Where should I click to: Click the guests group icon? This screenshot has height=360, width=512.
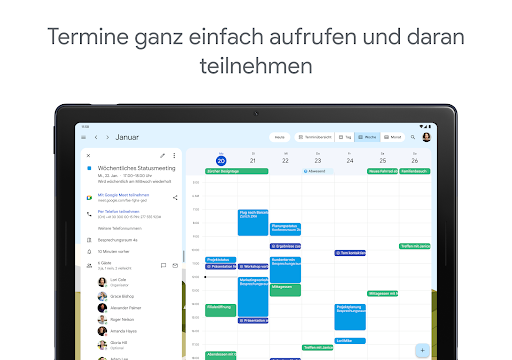pos(89,266)
